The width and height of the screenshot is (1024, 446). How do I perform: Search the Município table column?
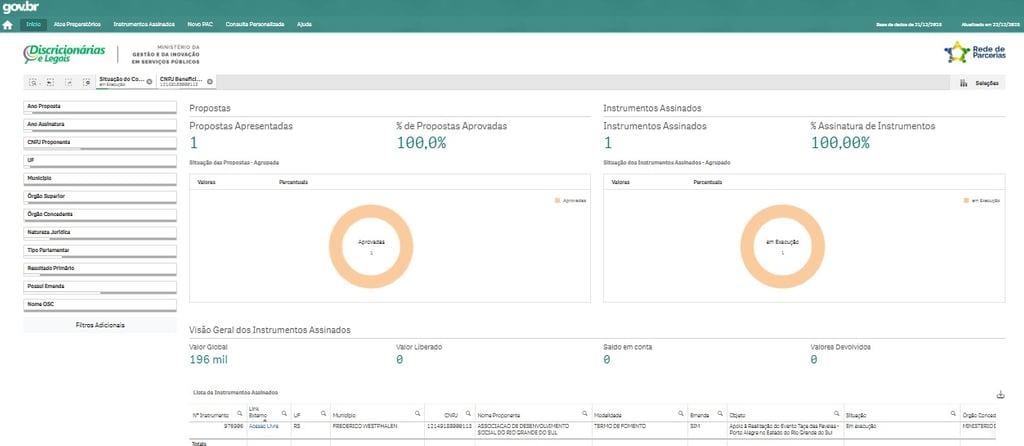[x=417, y=413]
